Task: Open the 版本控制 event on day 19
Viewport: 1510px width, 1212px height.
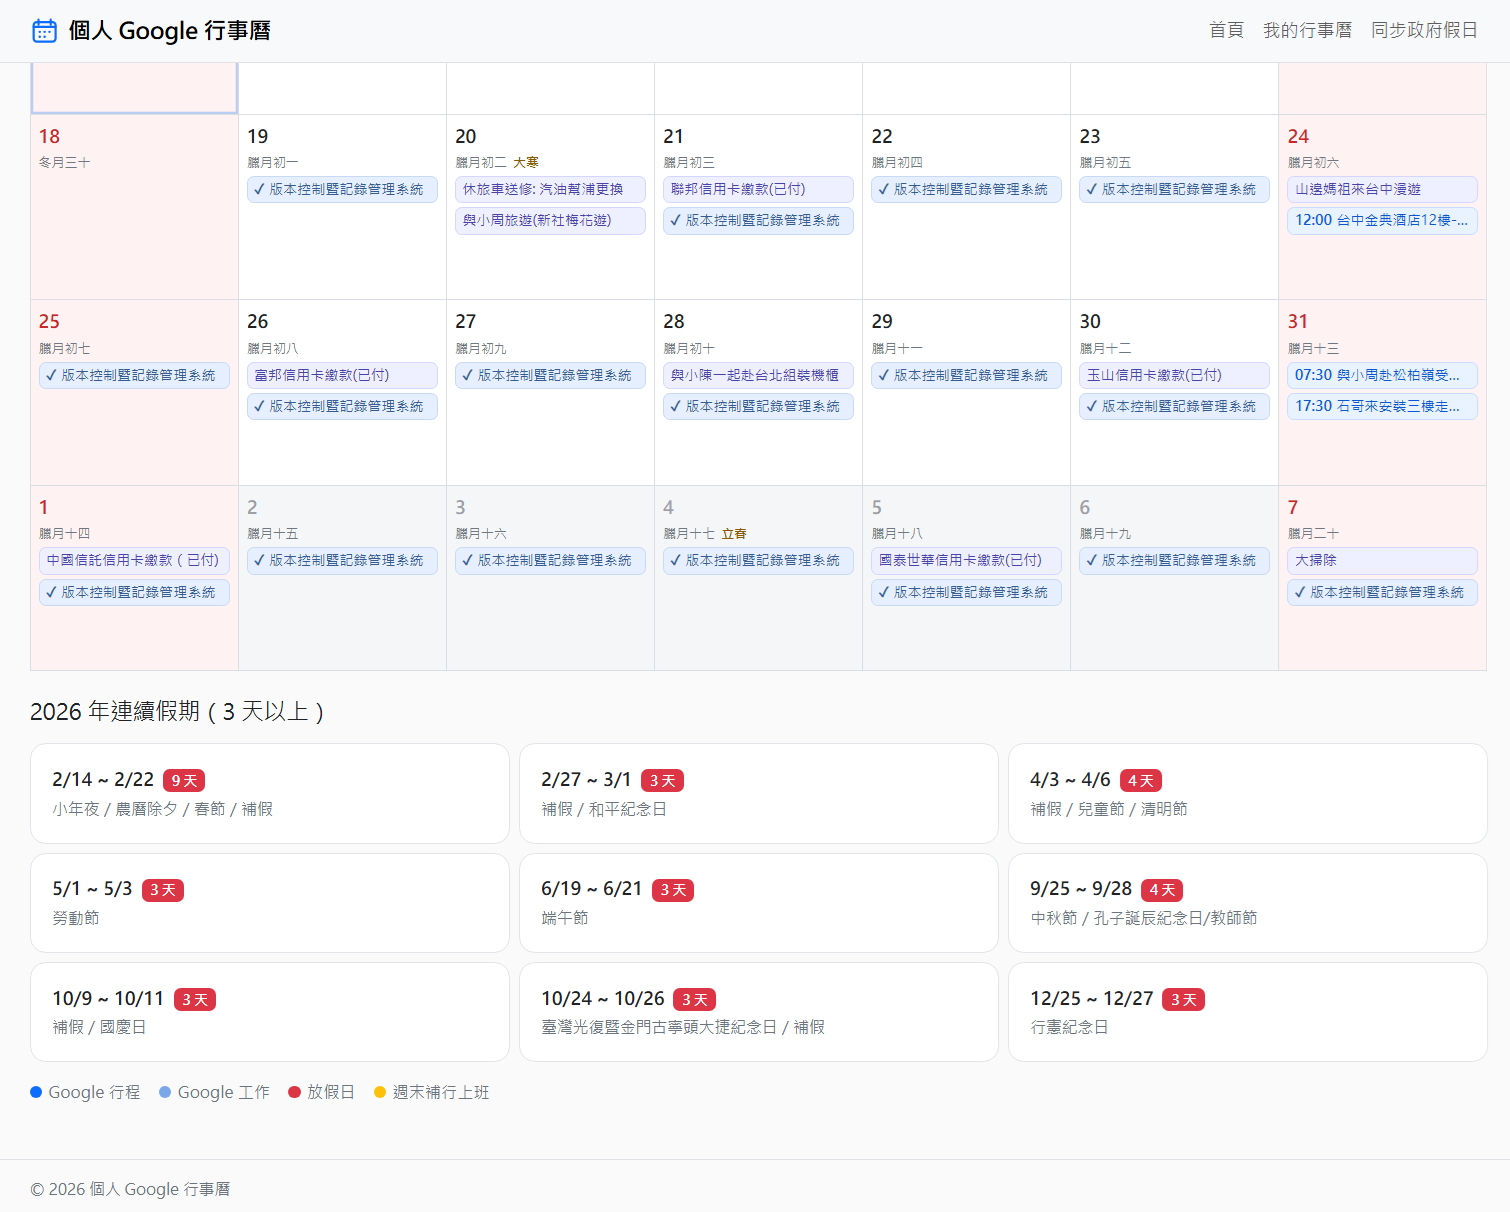Action: tap(342, 189)
